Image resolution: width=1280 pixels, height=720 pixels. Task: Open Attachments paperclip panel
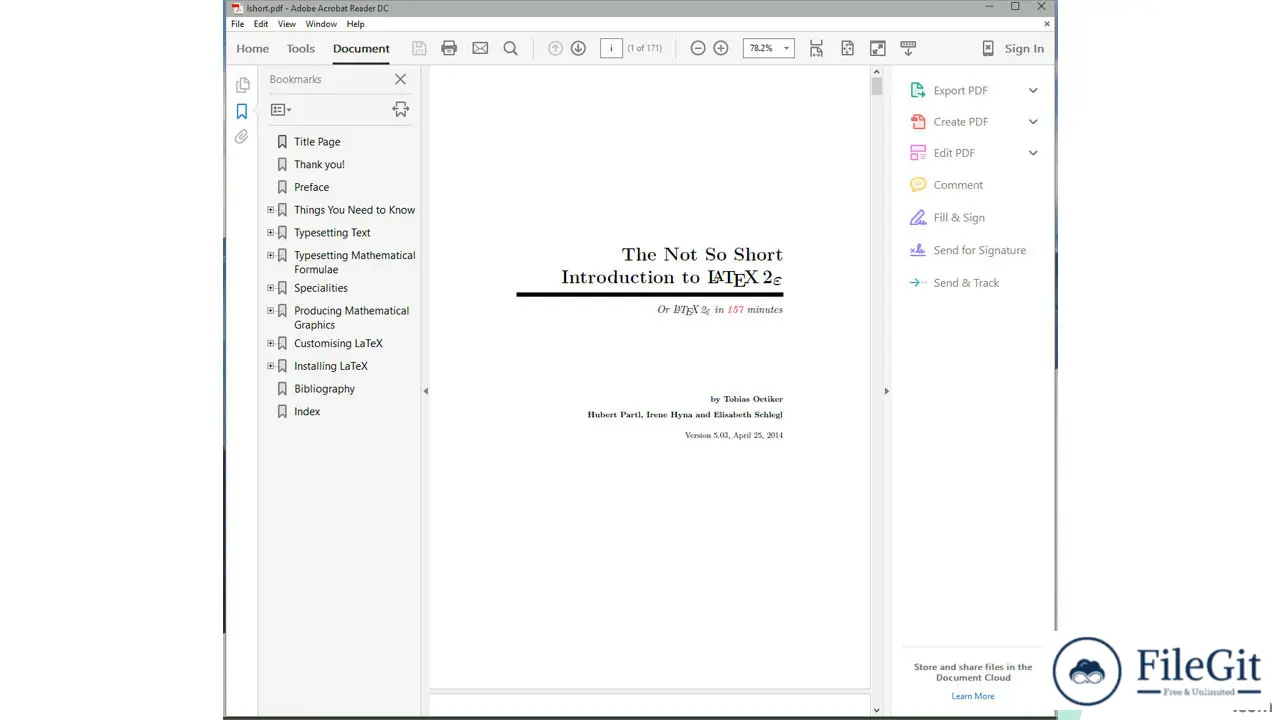(x=242, y=137)
